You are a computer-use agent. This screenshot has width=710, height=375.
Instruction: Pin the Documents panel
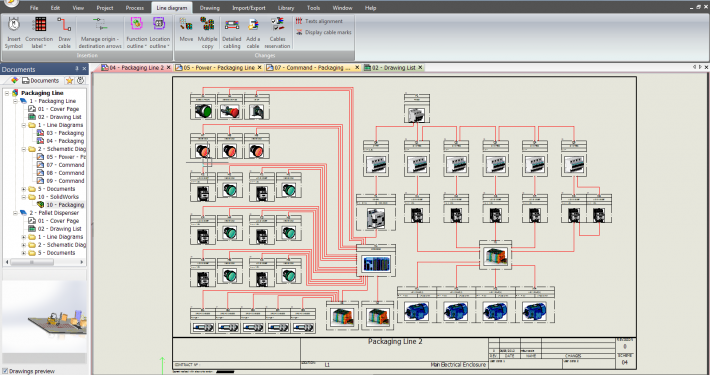tap(77, 69)
